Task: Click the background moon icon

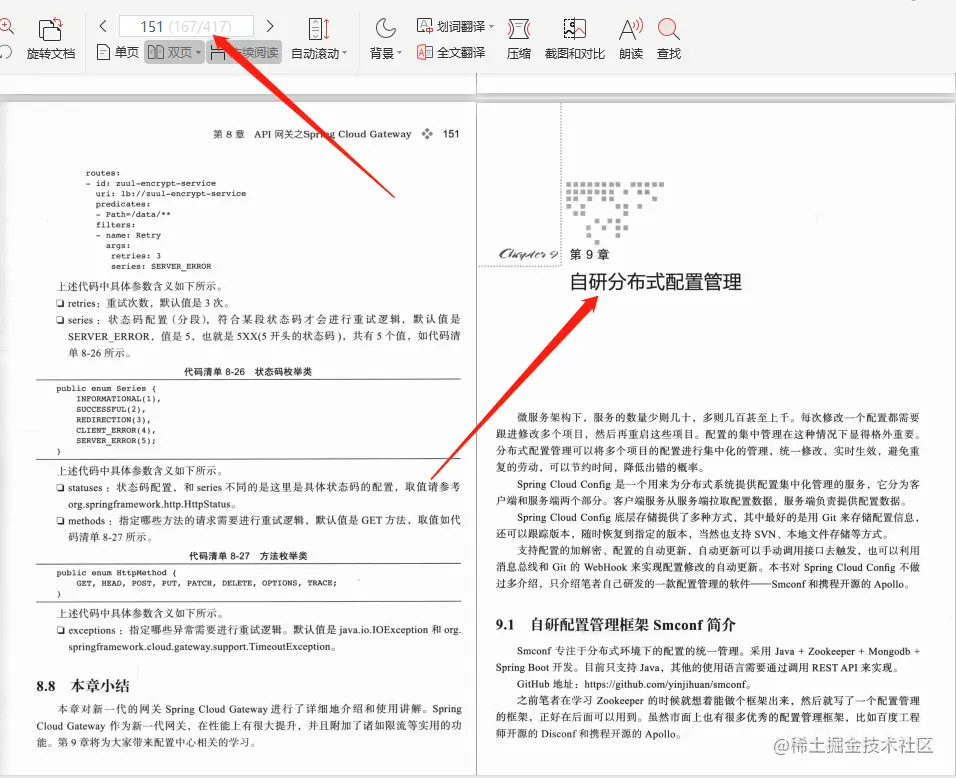Action: click(385, 28)
